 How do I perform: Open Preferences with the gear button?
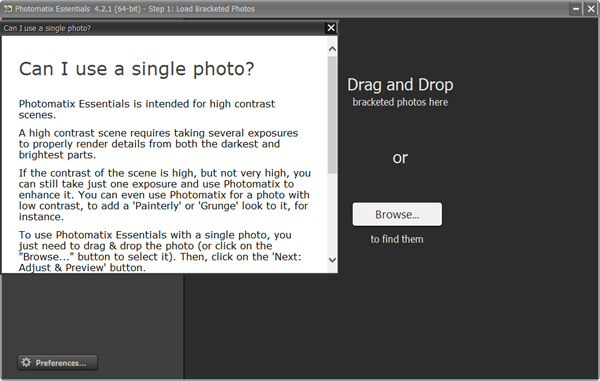pos(57,362)
